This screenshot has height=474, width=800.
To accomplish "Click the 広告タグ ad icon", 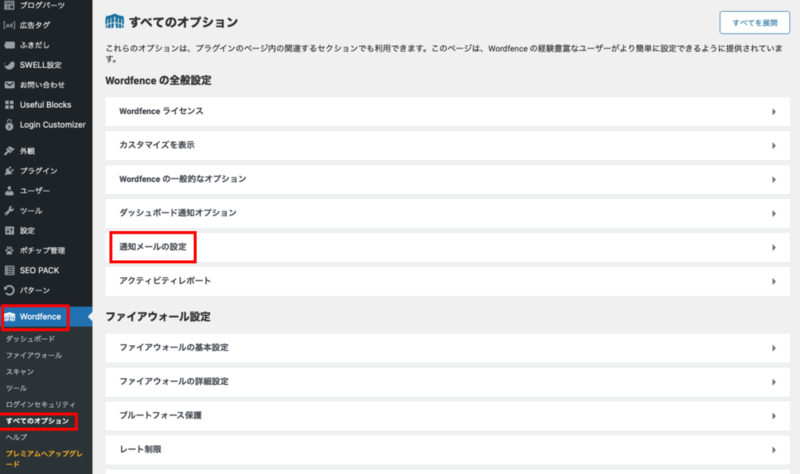I will point(9,25).
